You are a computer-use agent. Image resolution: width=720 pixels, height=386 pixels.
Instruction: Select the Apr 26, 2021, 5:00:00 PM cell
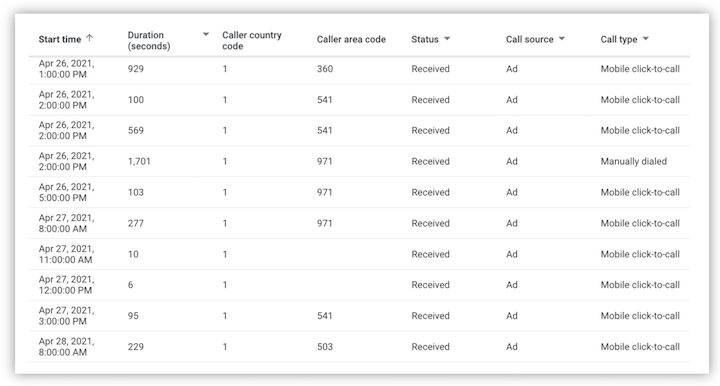click(67, 192)
